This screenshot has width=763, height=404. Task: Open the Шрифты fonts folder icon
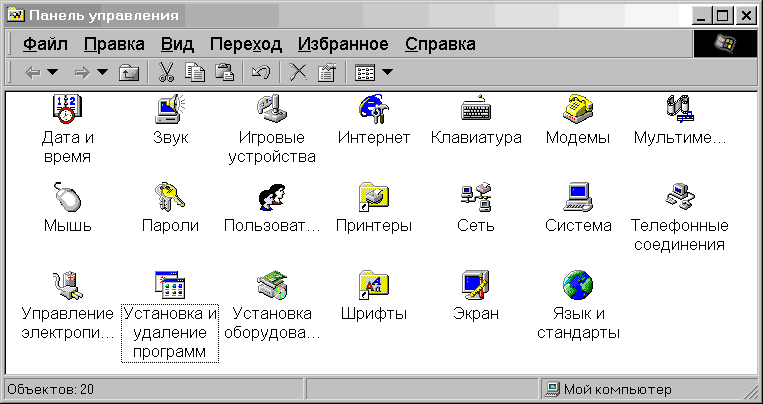pos(374,285)
